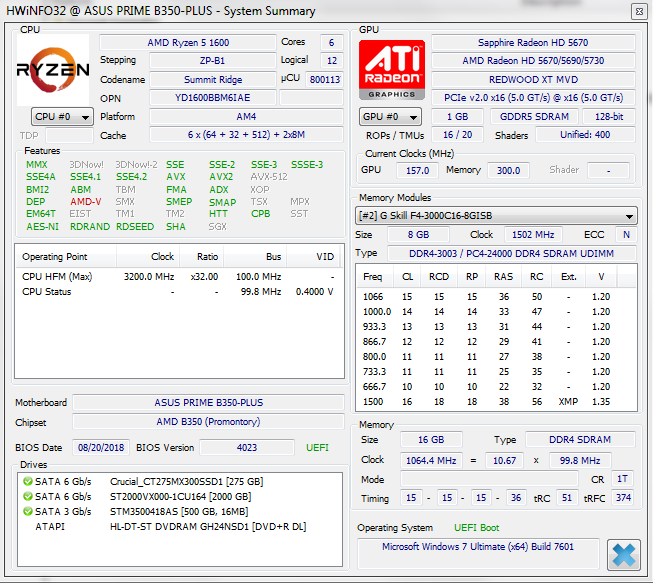Click the empty TDP field

point(69,135)
